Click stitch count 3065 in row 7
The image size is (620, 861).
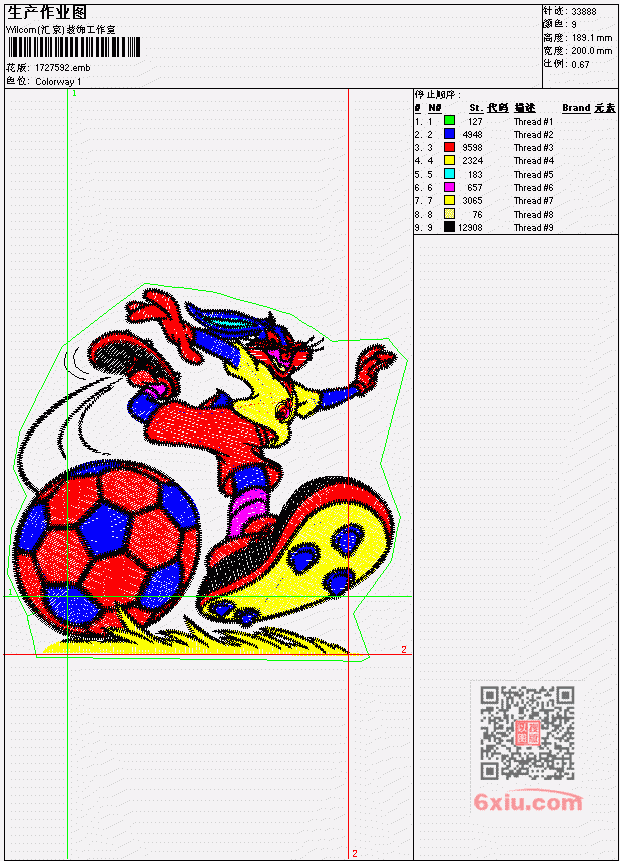[472, 201]
